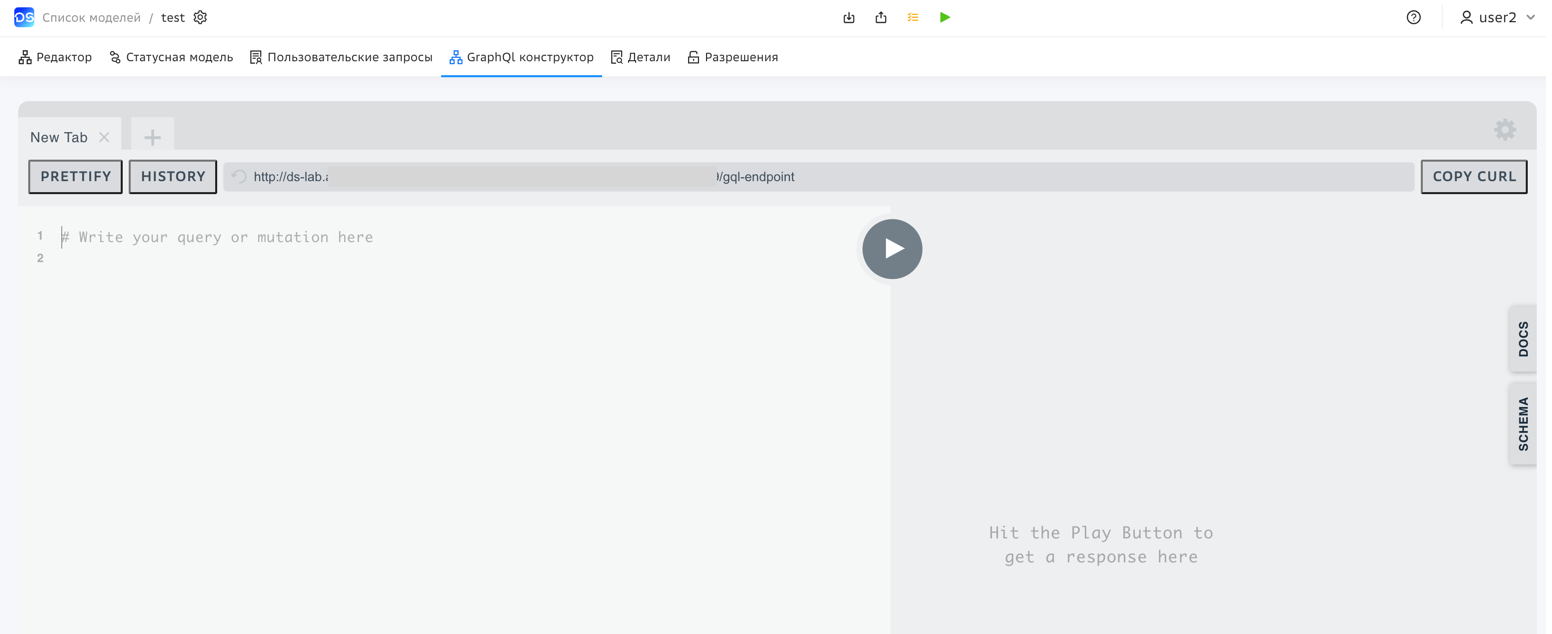
Task: Click the download icon in top toolbar
Action: click(849, 17)
